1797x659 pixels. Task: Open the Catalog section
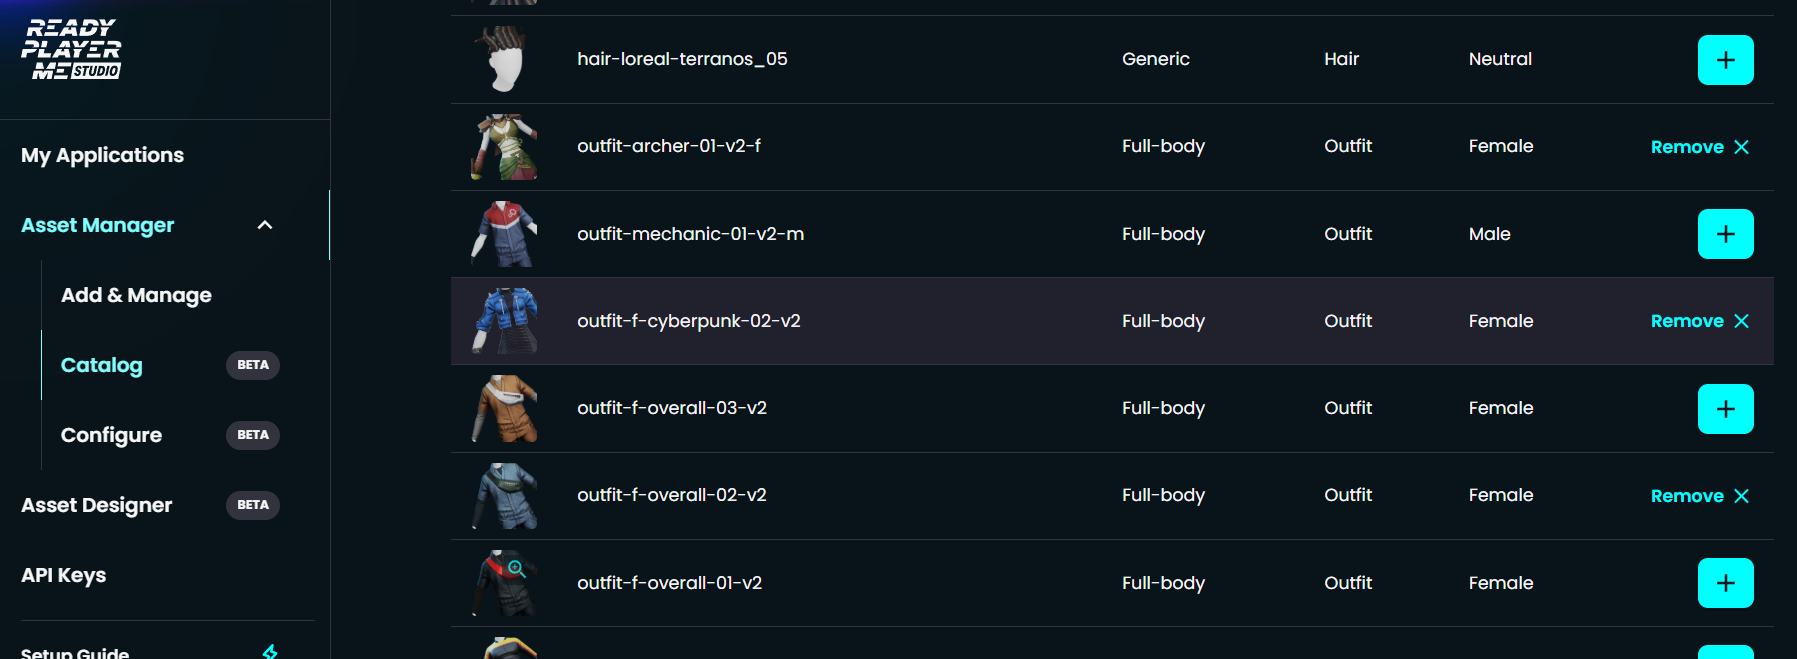coord(102,365)
